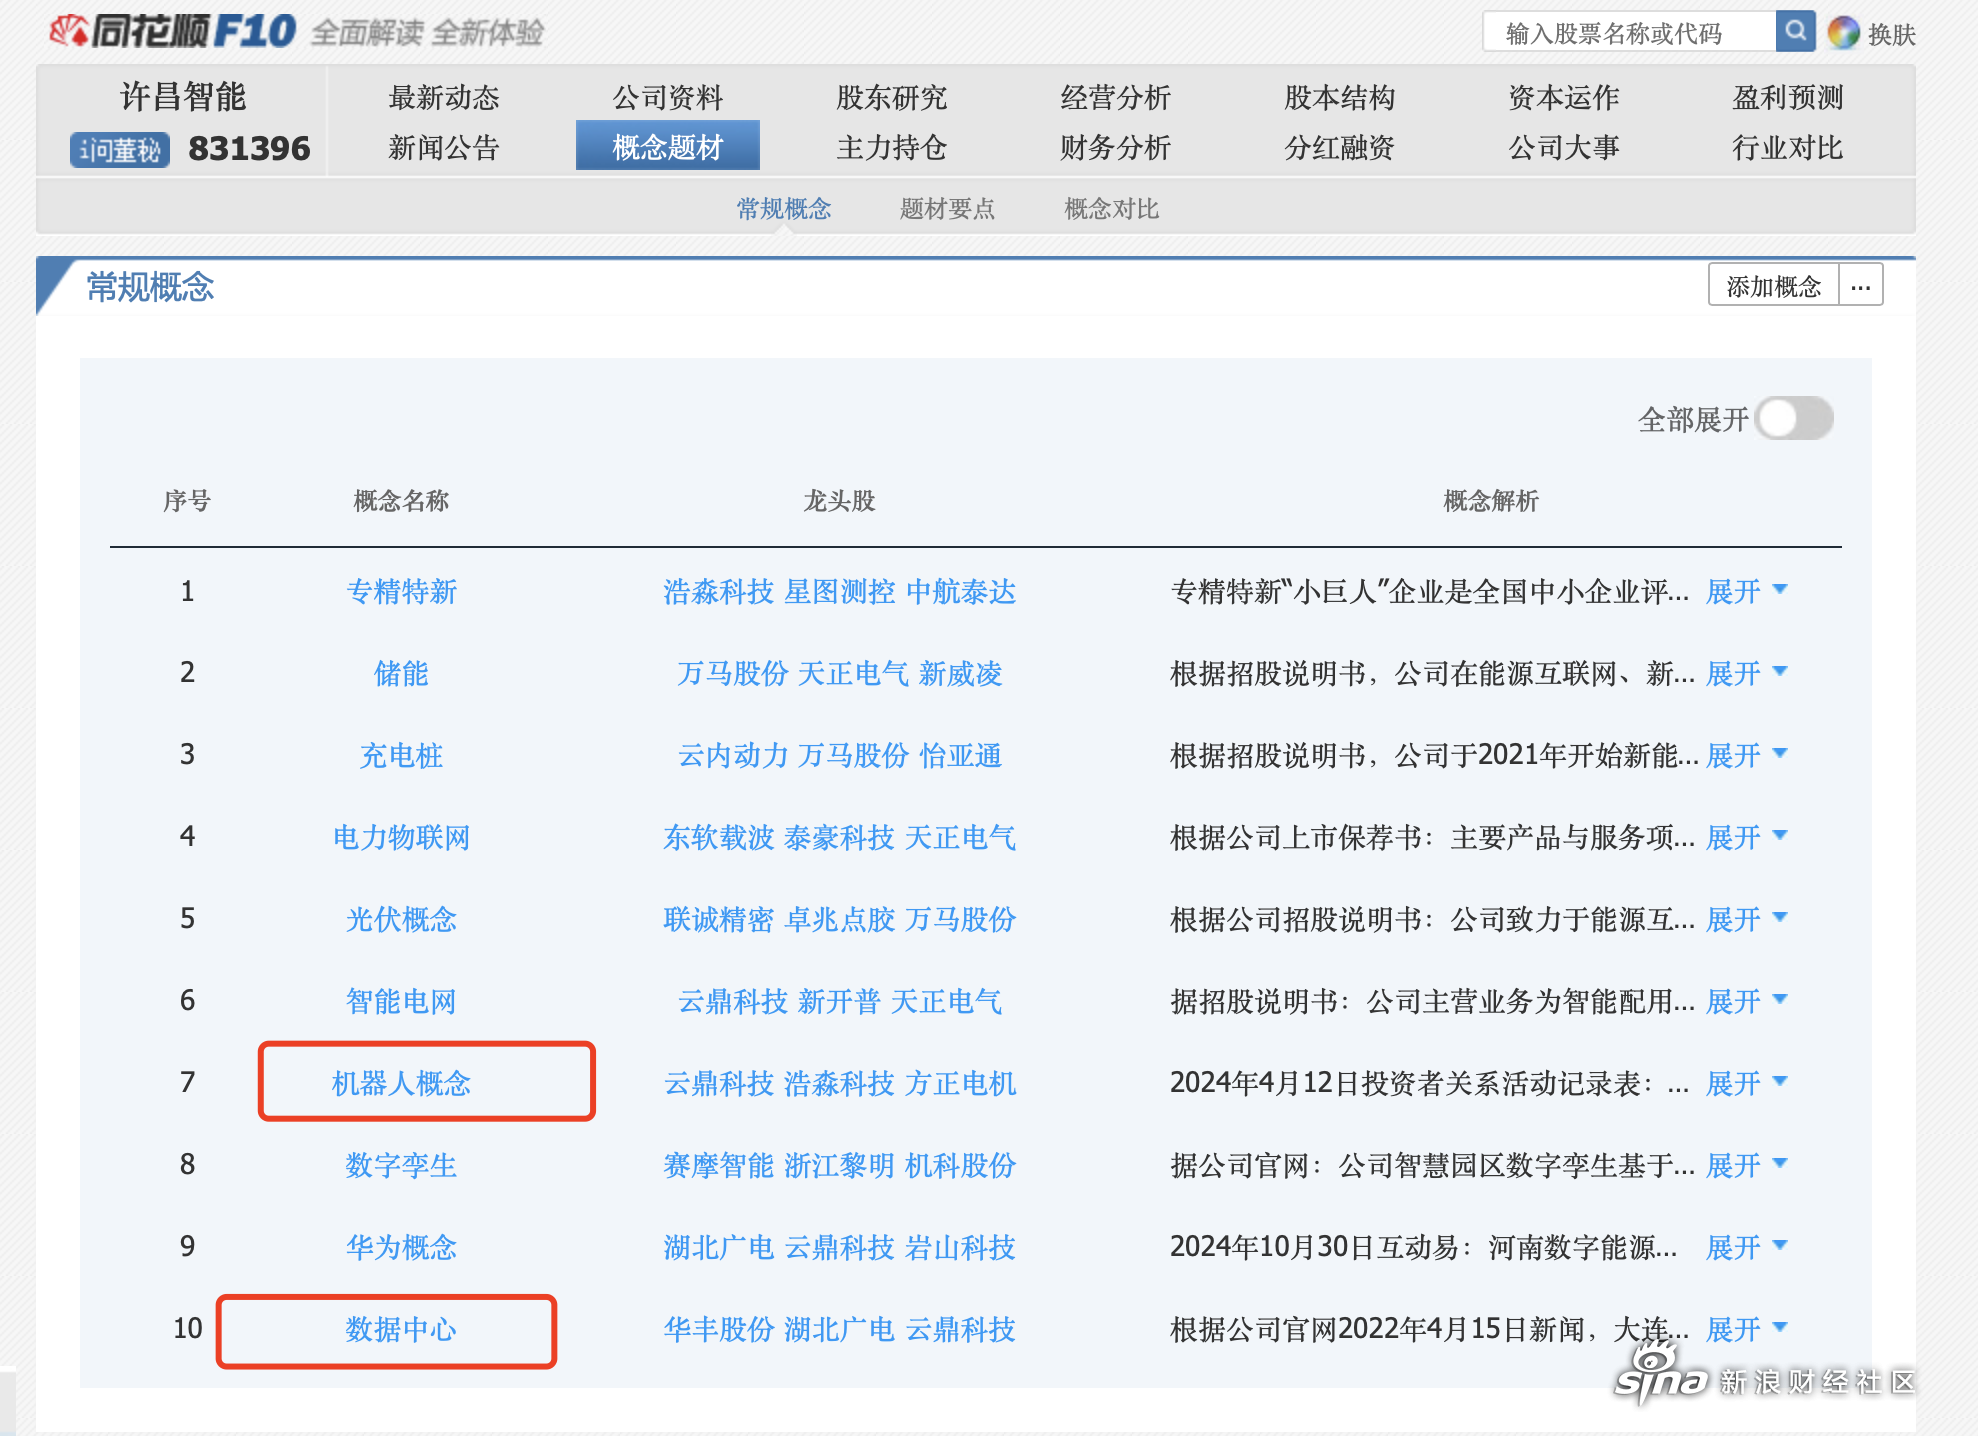Open the 华为概念 concept link
Screen dimensions: 1978x1436
pos(402,1248)
